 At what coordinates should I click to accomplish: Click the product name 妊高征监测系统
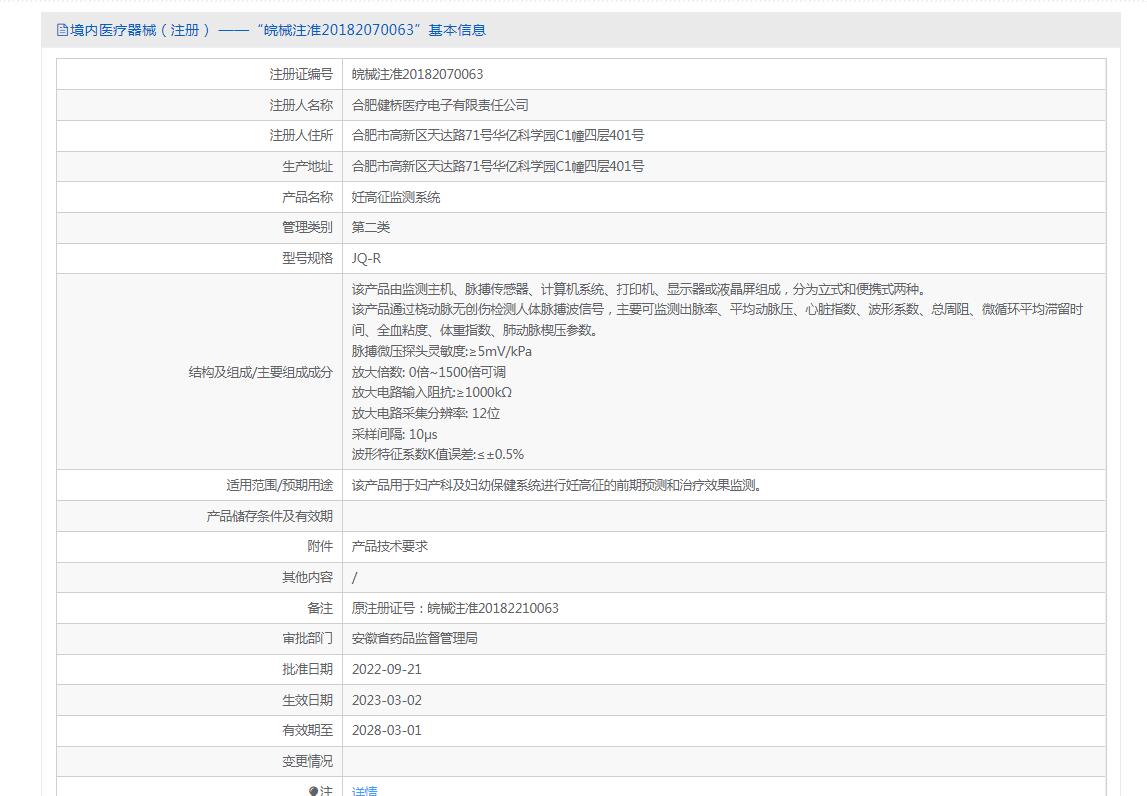(x=396, y=197)
